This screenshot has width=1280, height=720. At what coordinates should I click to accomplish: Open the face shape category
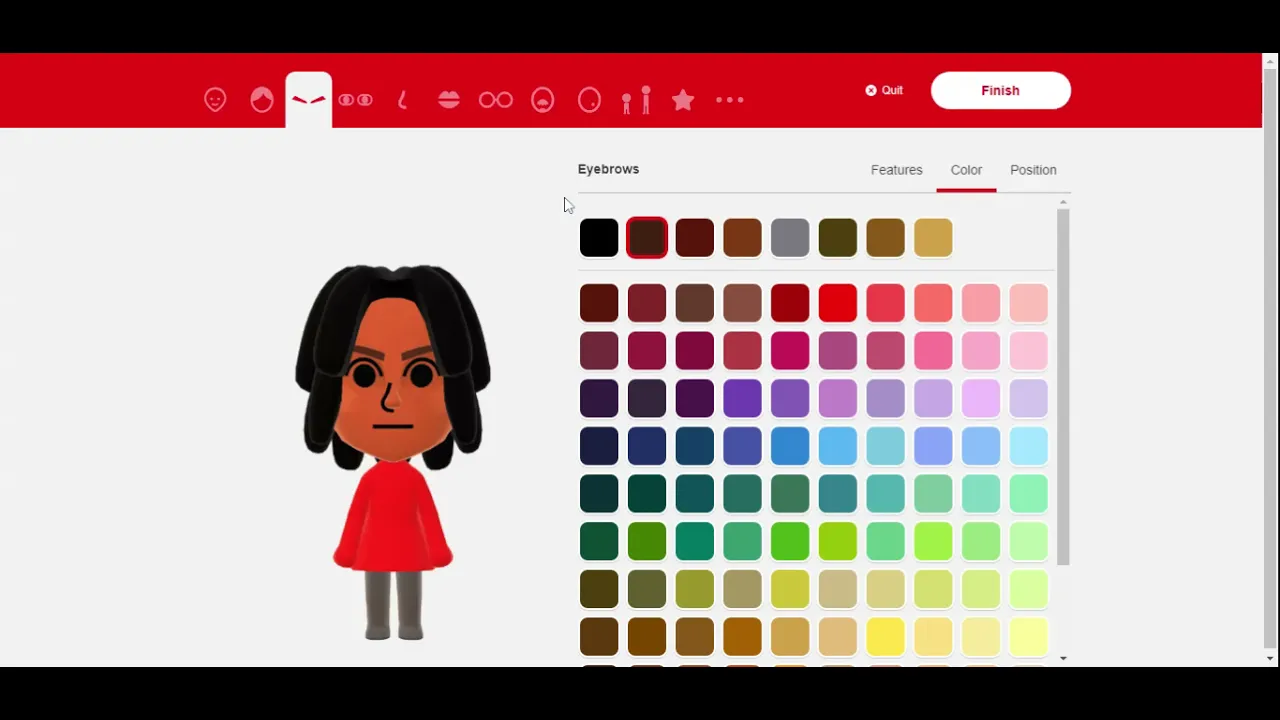(x=215, y=100)
